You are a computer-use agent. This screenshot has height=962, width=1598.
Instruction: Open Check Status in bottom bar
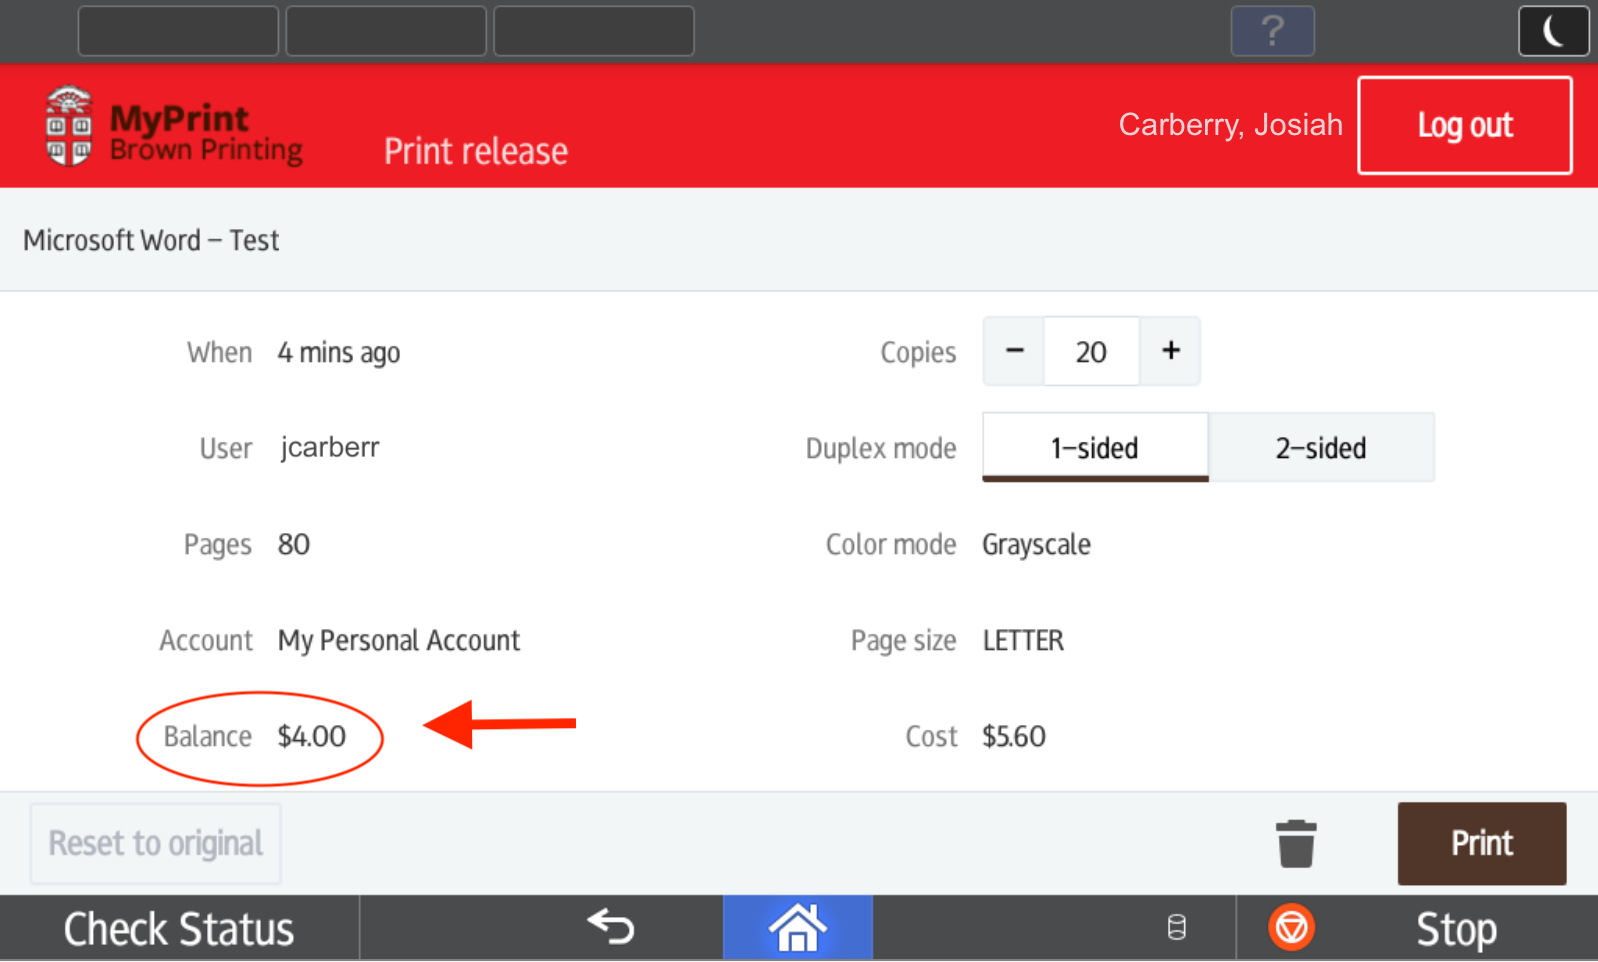[179, 929]
